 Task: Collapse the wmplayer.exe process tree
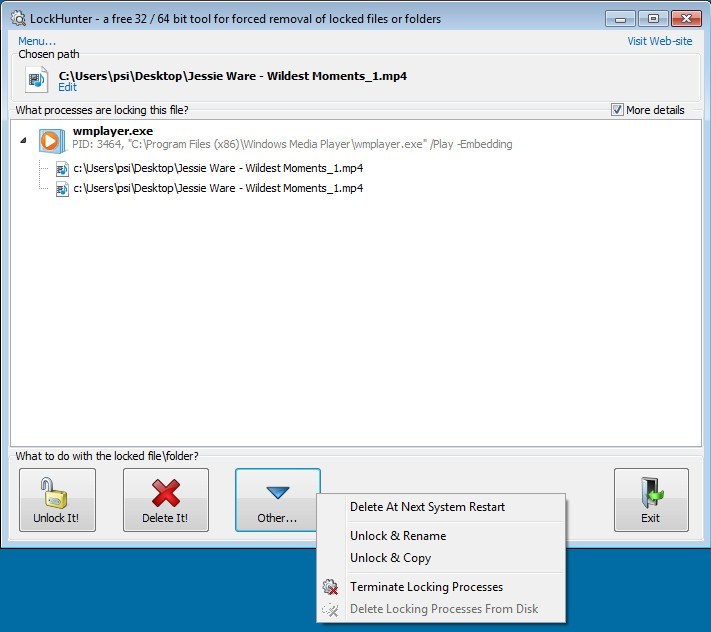(24, 141)
